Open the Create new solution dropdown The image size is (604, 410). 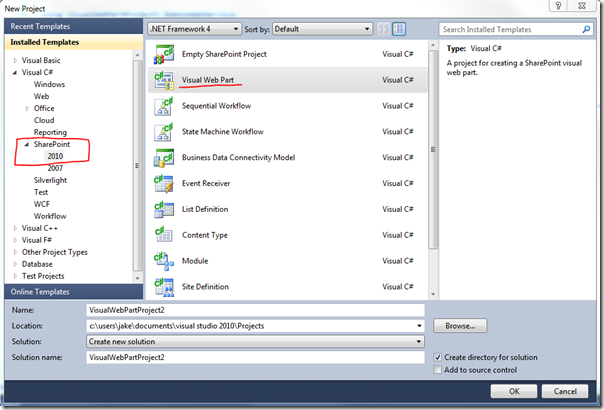255,342
